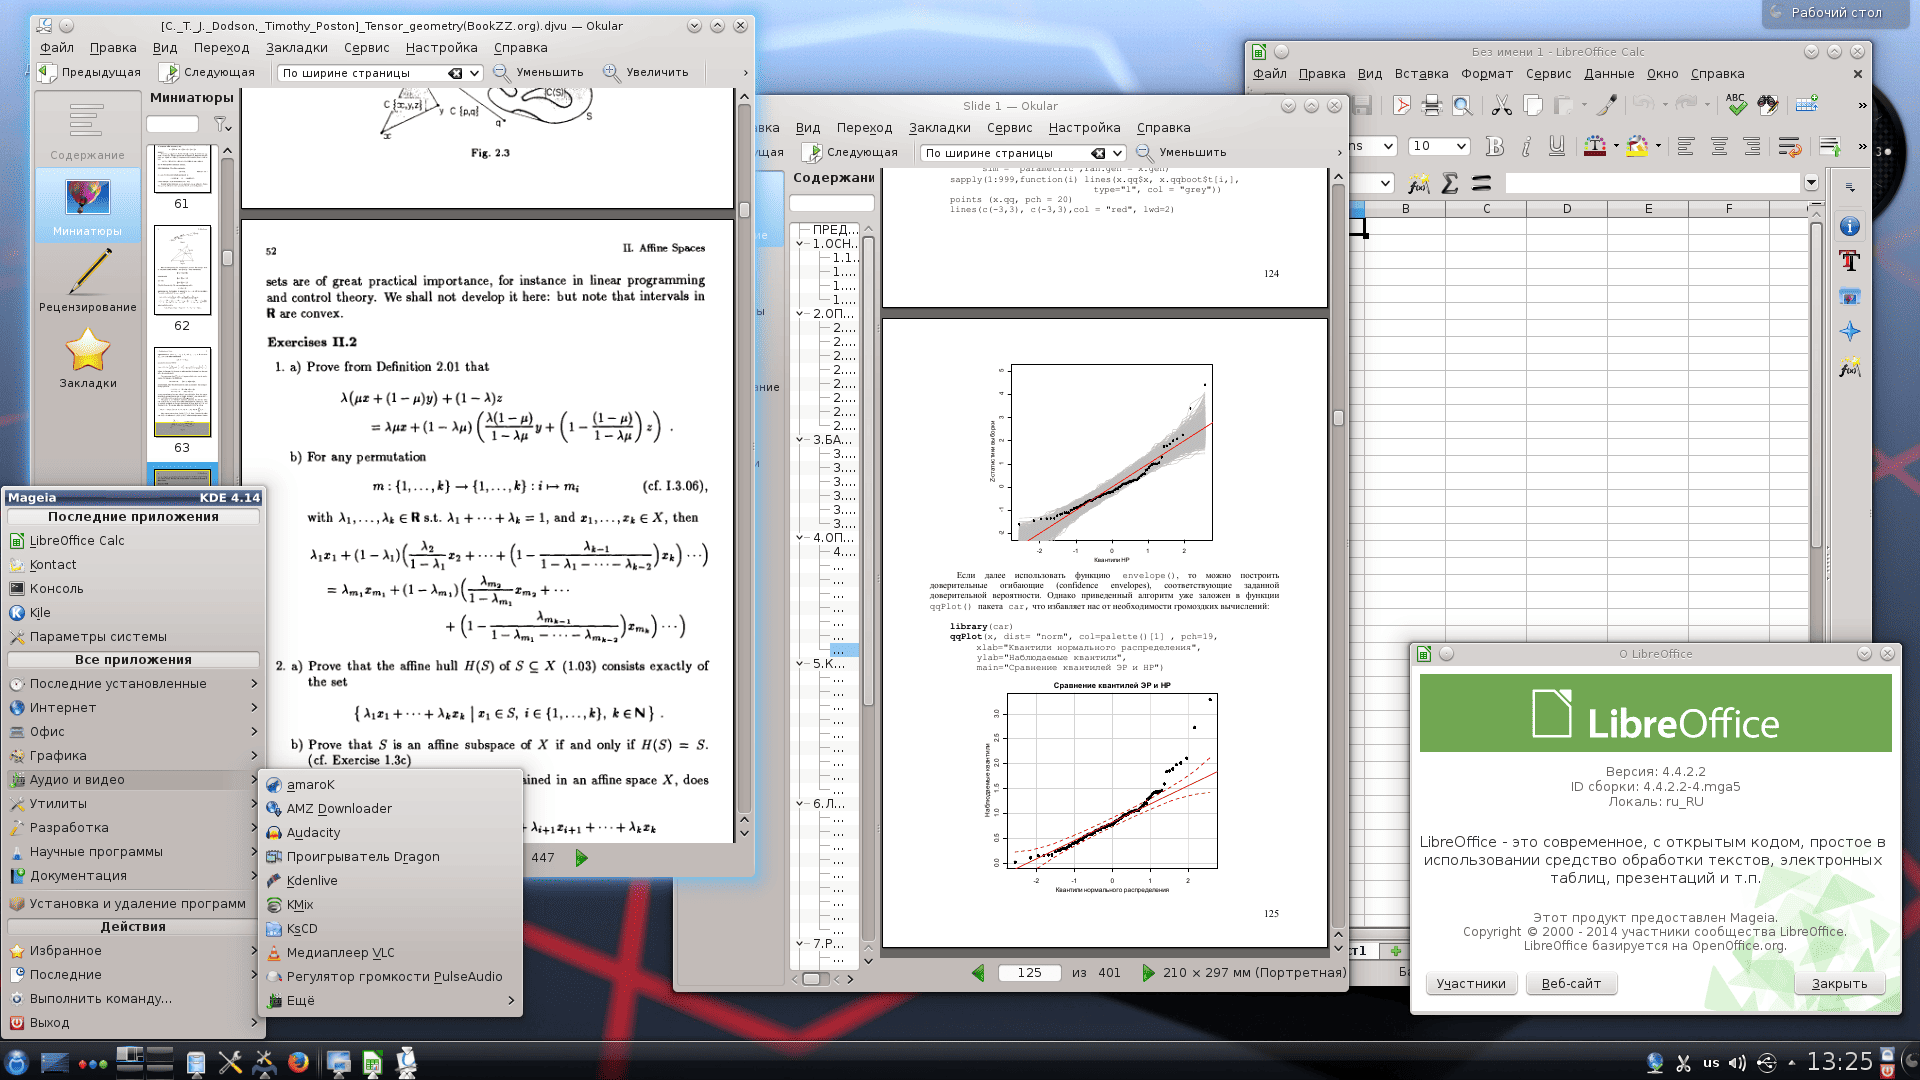The height and width of the screenshot is (1080, 1920).
Task: Select the Миниатюры panel toggle in Okular
Action: [x=88, y=204]
